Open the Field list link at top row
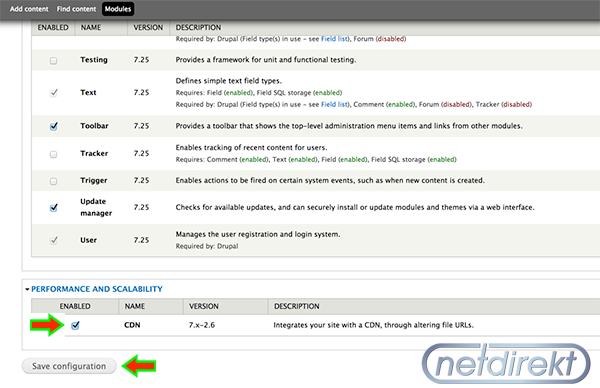The height and width of the screenshot is (388, 600). [334, 39]
